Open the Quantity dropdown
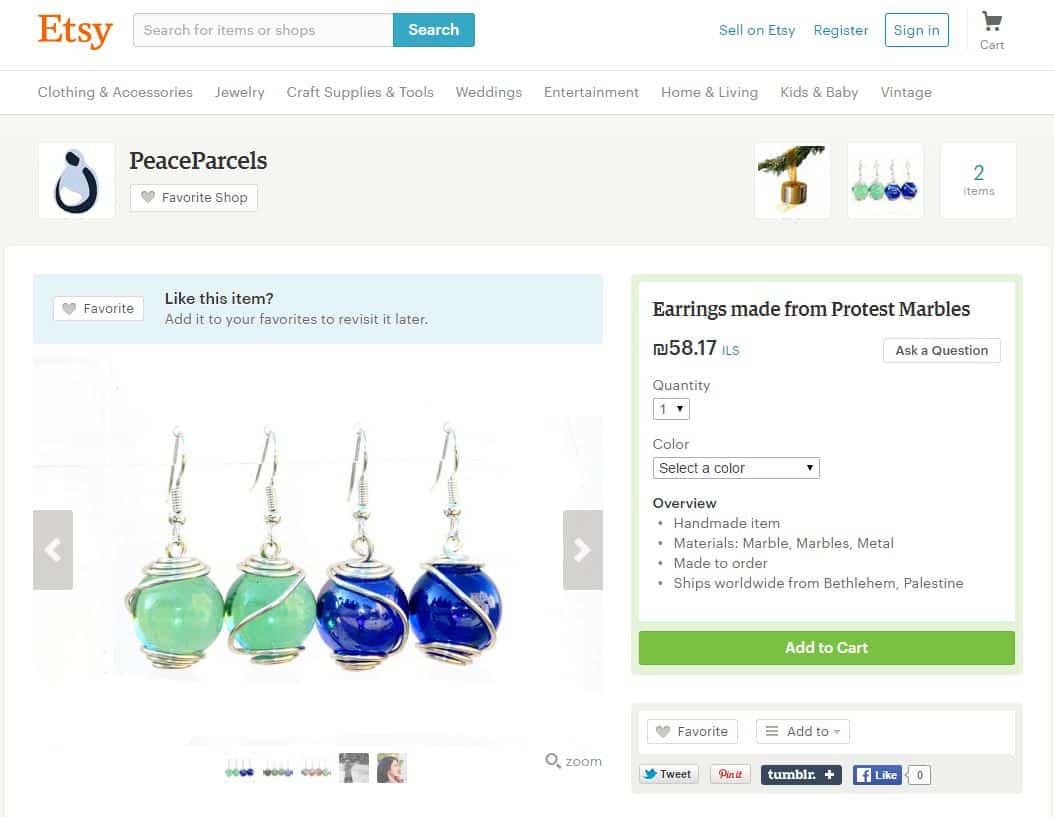The height and width of the screenshot is (817, 1054). point(671,409)
